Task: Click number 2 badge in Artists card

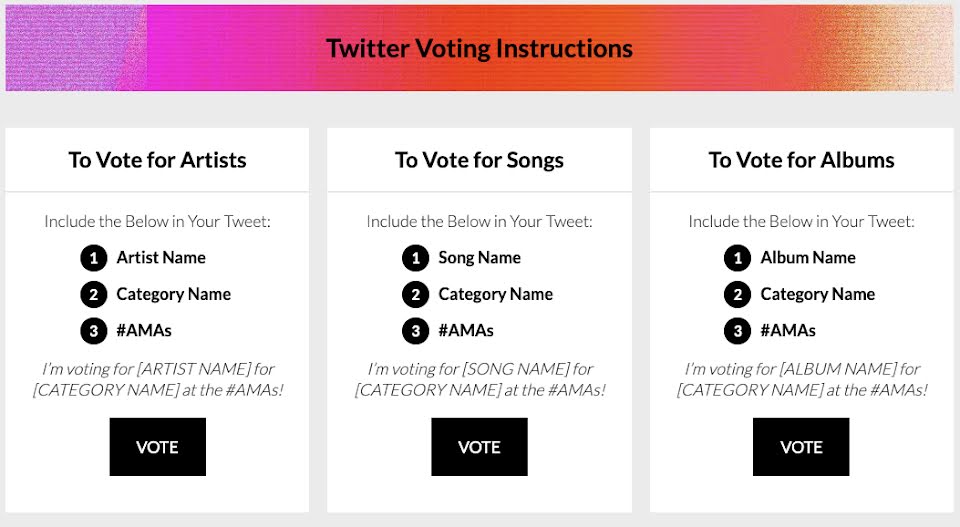Action: (x=94, y=295)
